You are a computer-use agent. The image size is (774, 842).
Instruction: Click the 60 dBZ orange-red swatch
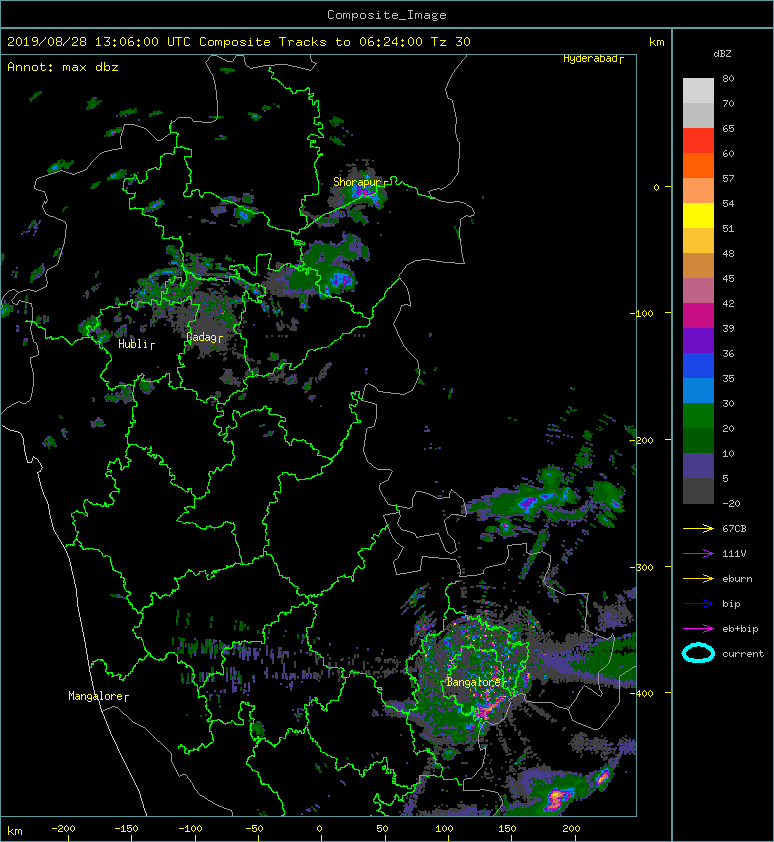pos(698,165)
